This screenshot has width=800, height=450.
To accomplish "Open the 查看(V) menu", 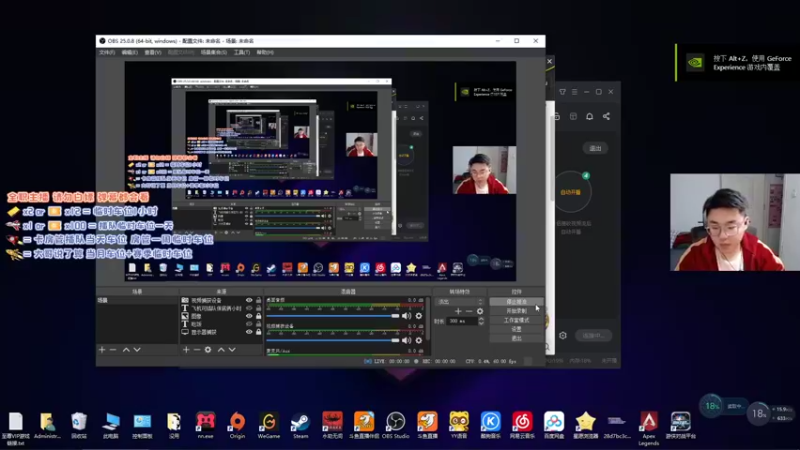I will (x=152, y=53).
